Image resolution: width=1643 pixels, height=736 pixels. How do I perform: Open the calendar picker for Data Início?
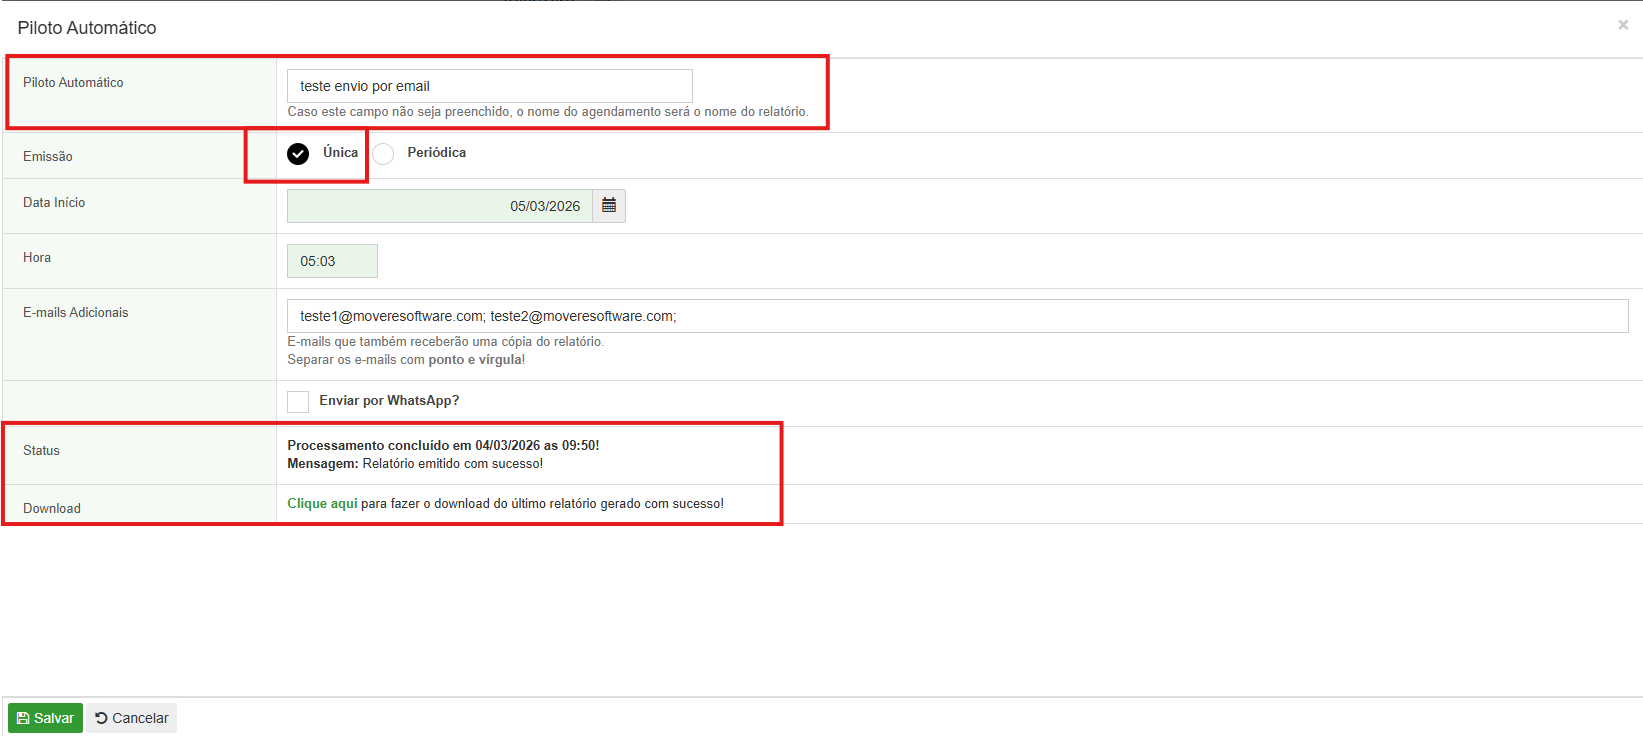pos(609,206)
